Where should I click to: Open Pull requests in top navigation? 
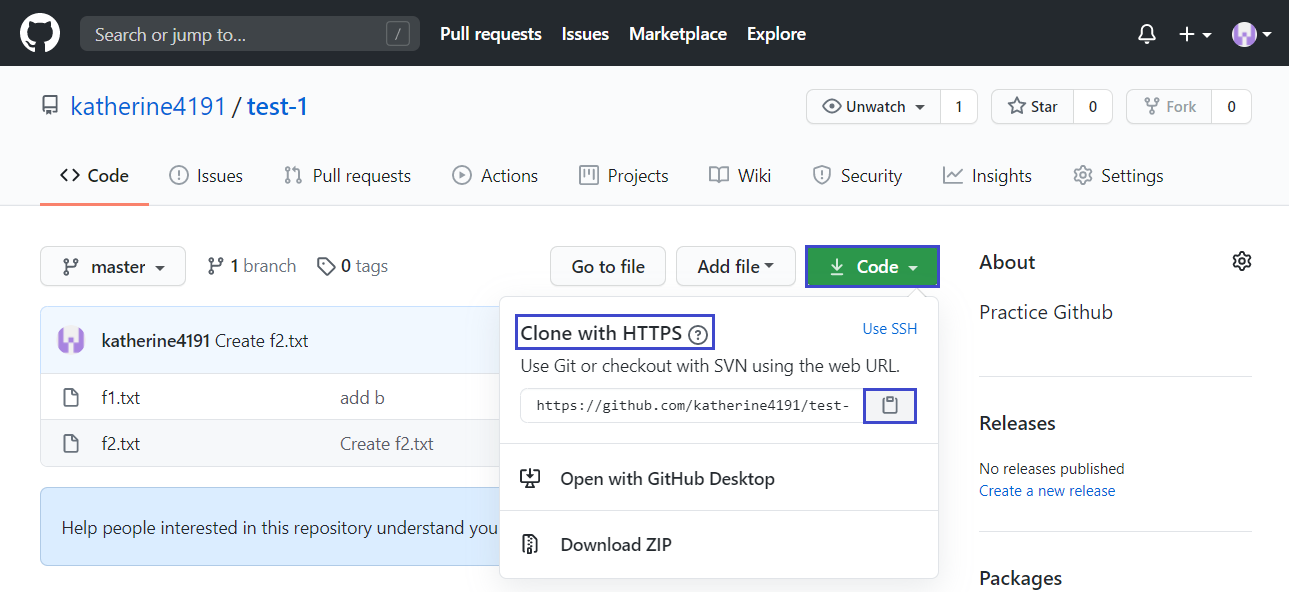[491, 34]
